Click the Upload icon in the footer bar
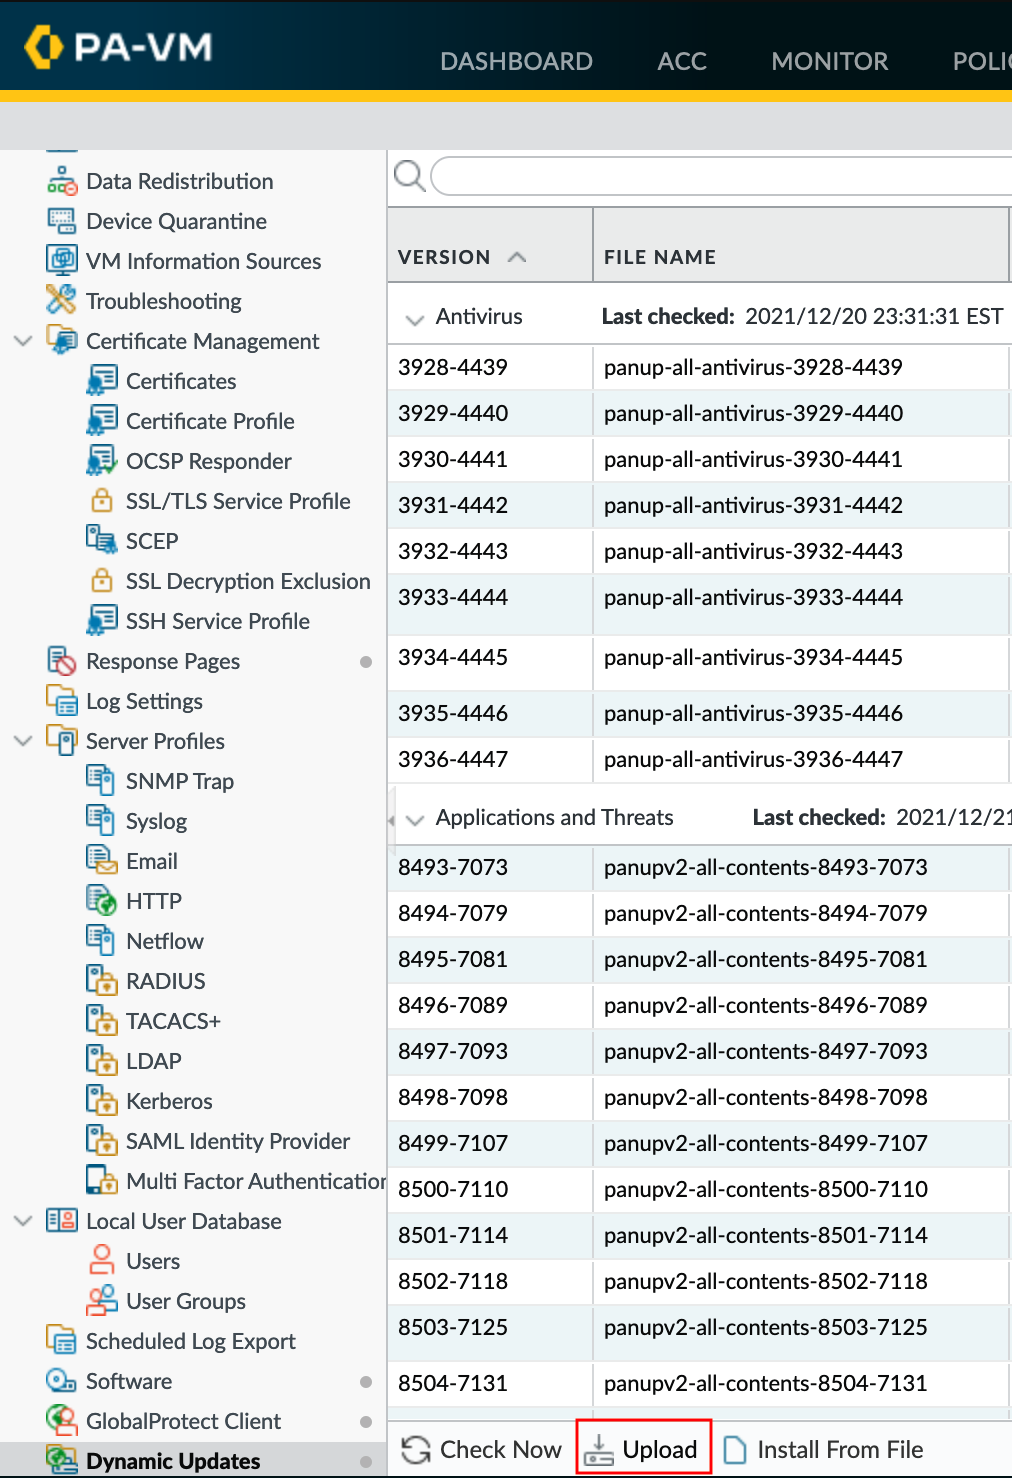 tap(599, 1447)
